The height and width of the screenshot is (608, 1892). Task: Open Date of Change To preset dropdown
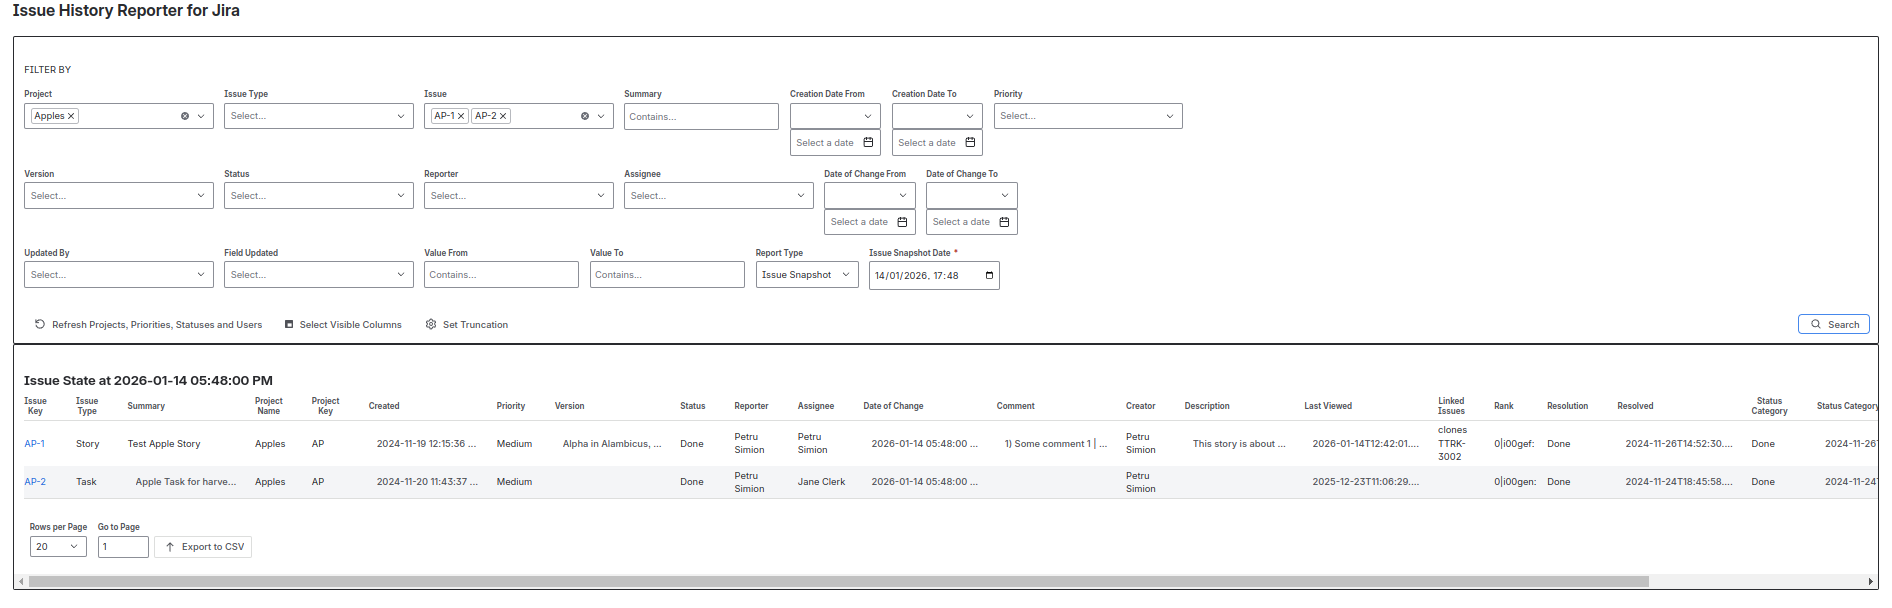tap(971, 196)
